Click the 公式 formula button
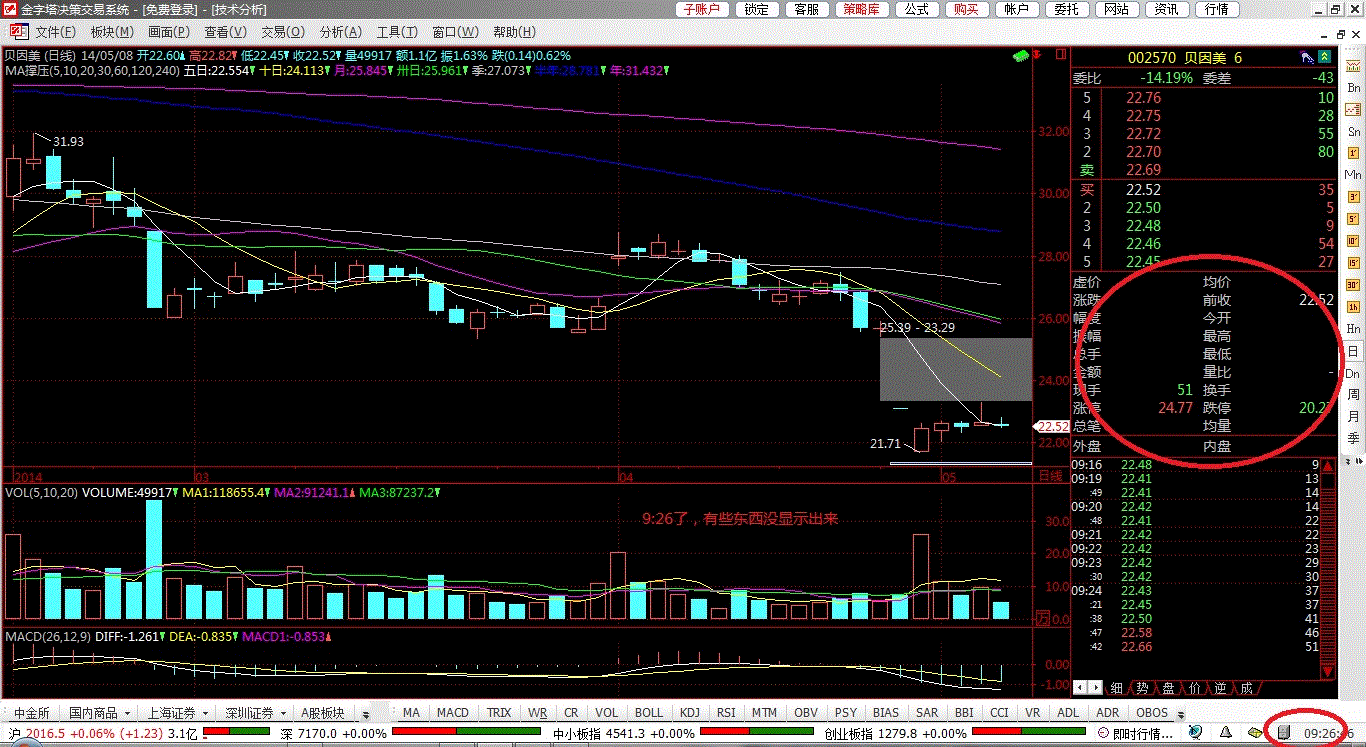 916,9
